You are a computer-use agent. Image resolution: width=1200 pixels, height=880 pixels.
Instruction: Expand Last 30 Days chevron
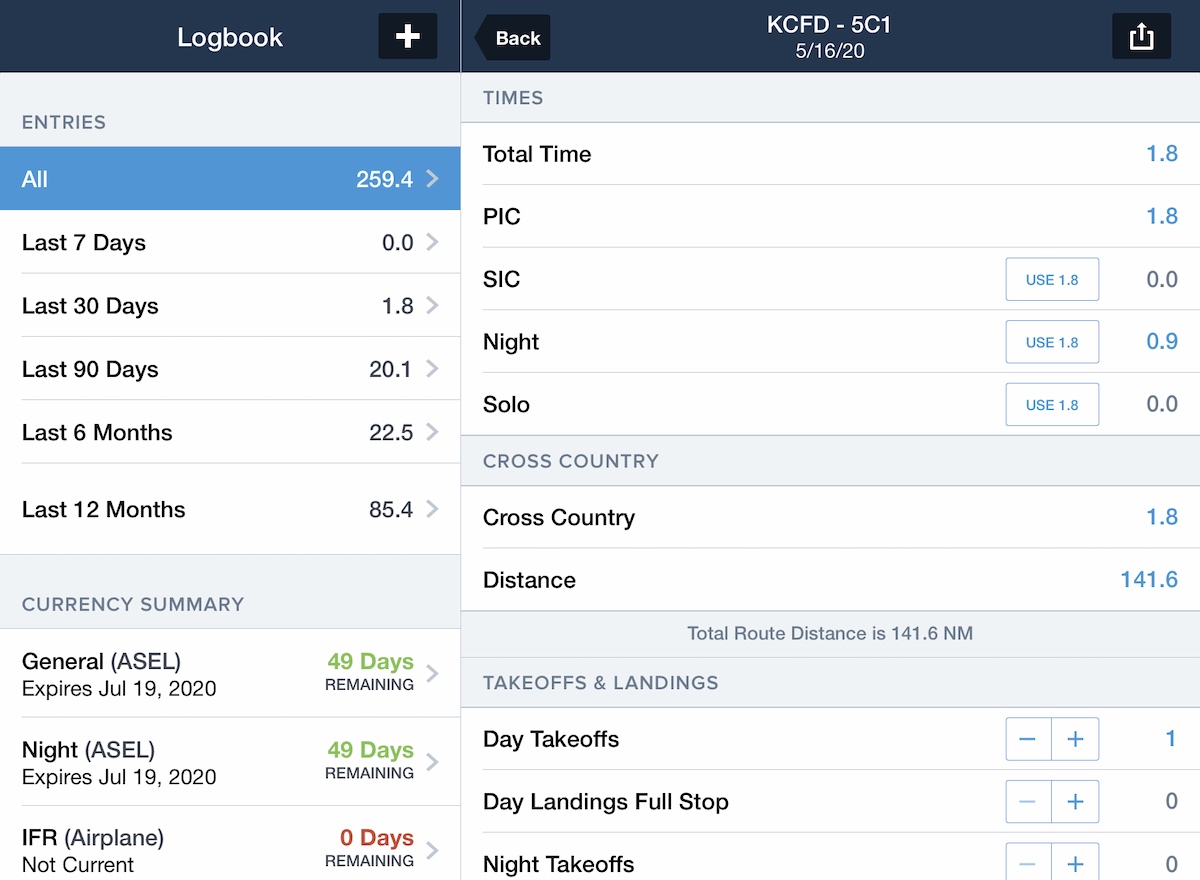[x=432, y=306]
